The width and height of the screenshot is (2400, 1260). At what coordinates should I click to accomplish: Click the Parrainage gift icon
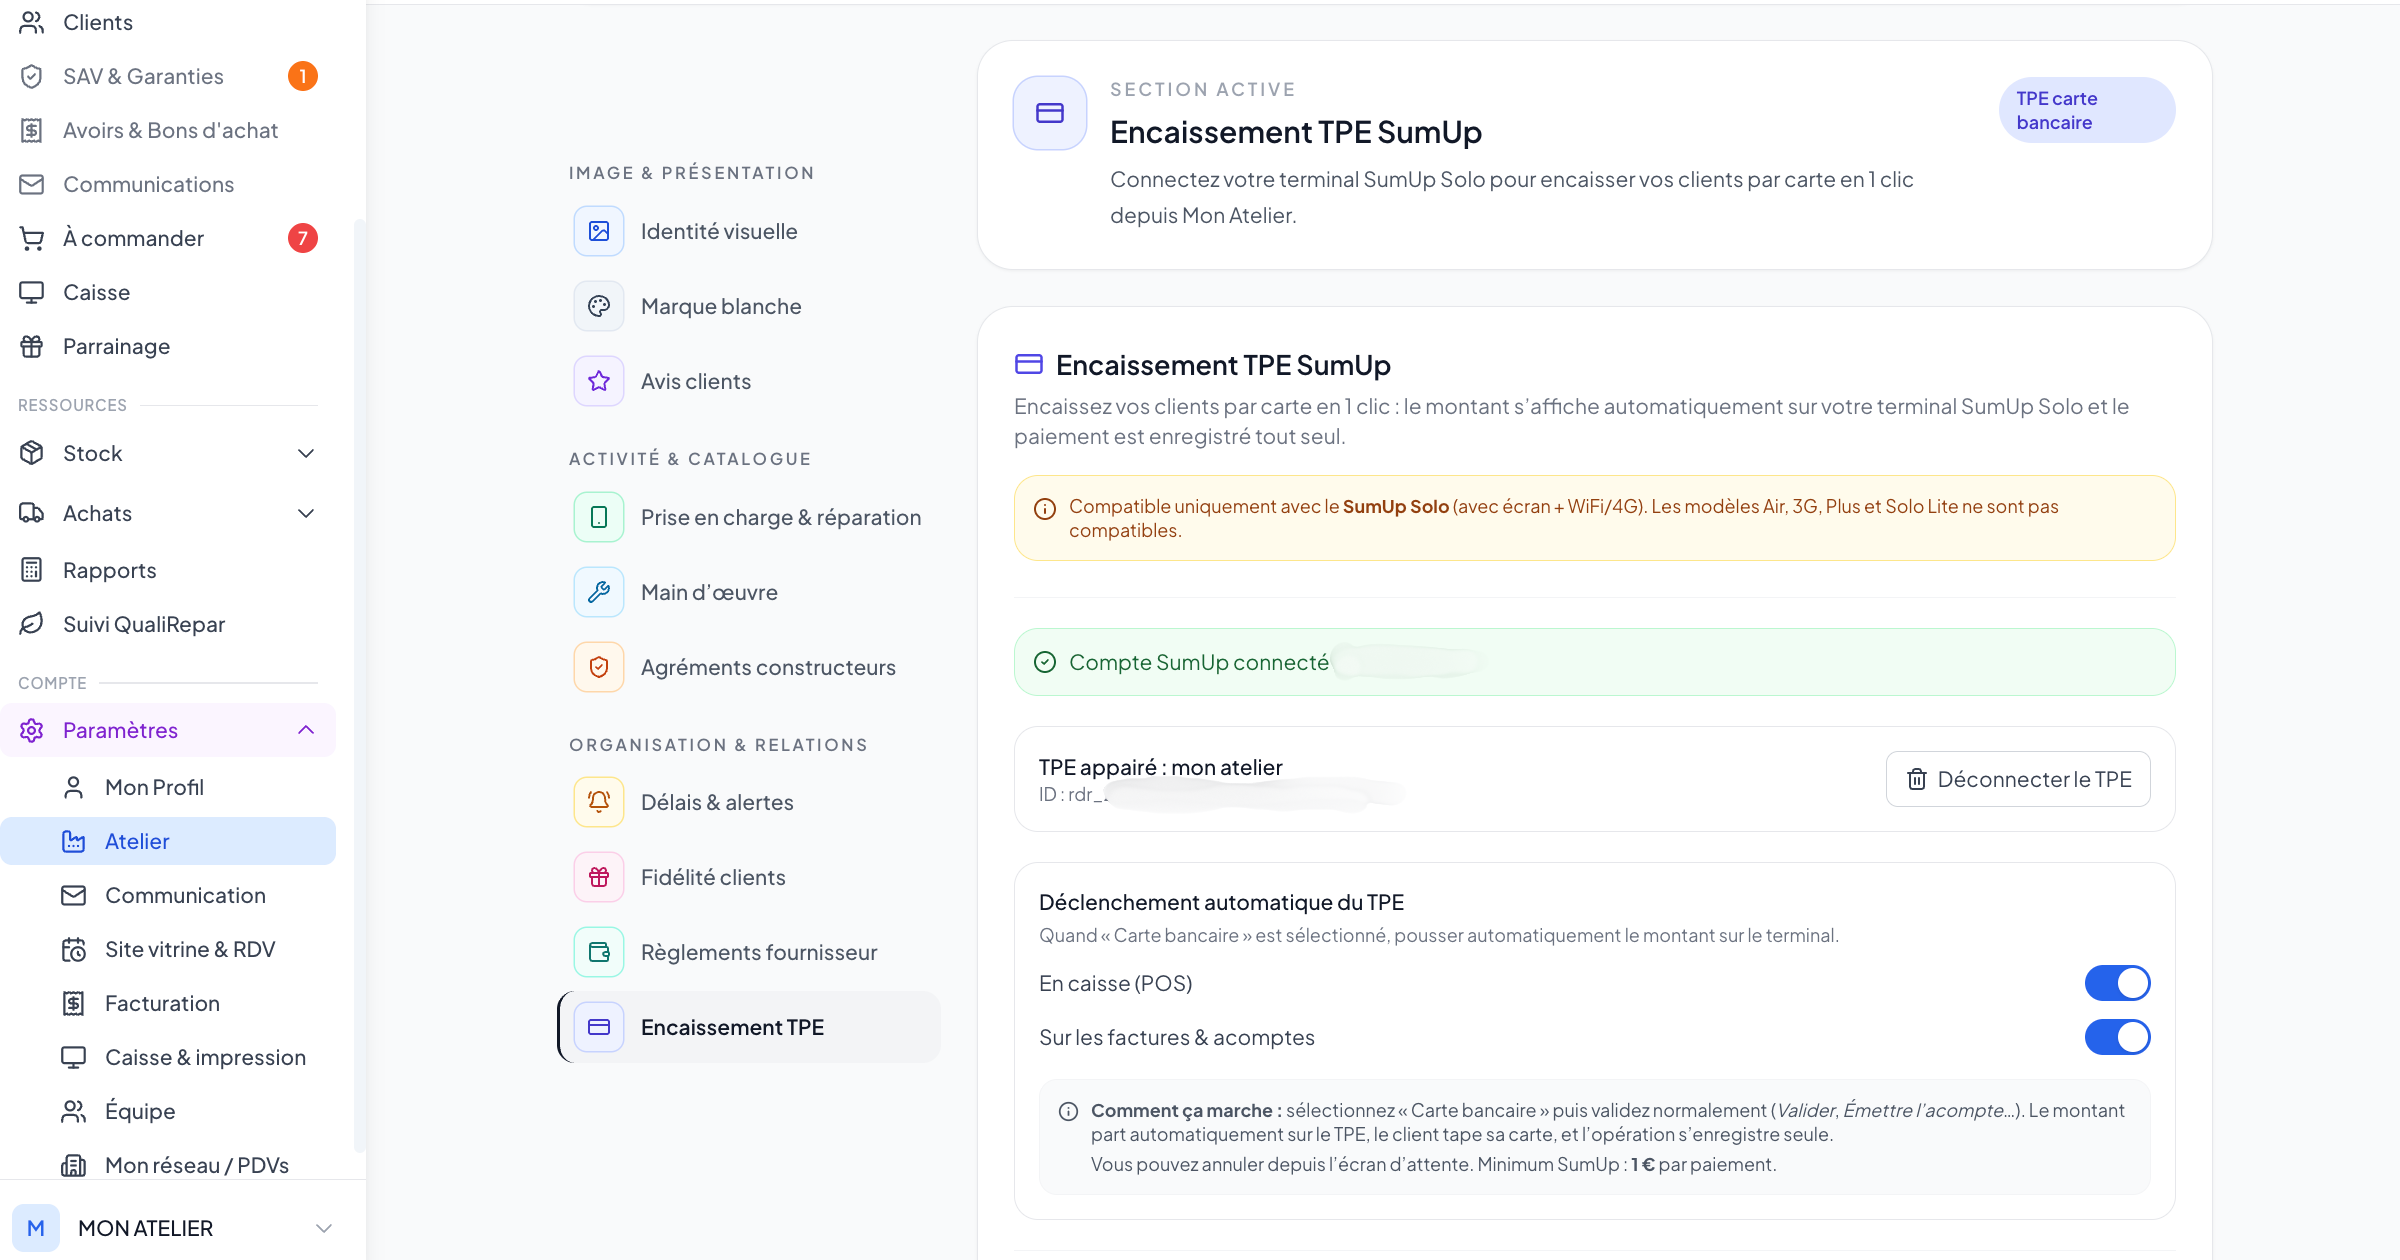pos(32,346)
